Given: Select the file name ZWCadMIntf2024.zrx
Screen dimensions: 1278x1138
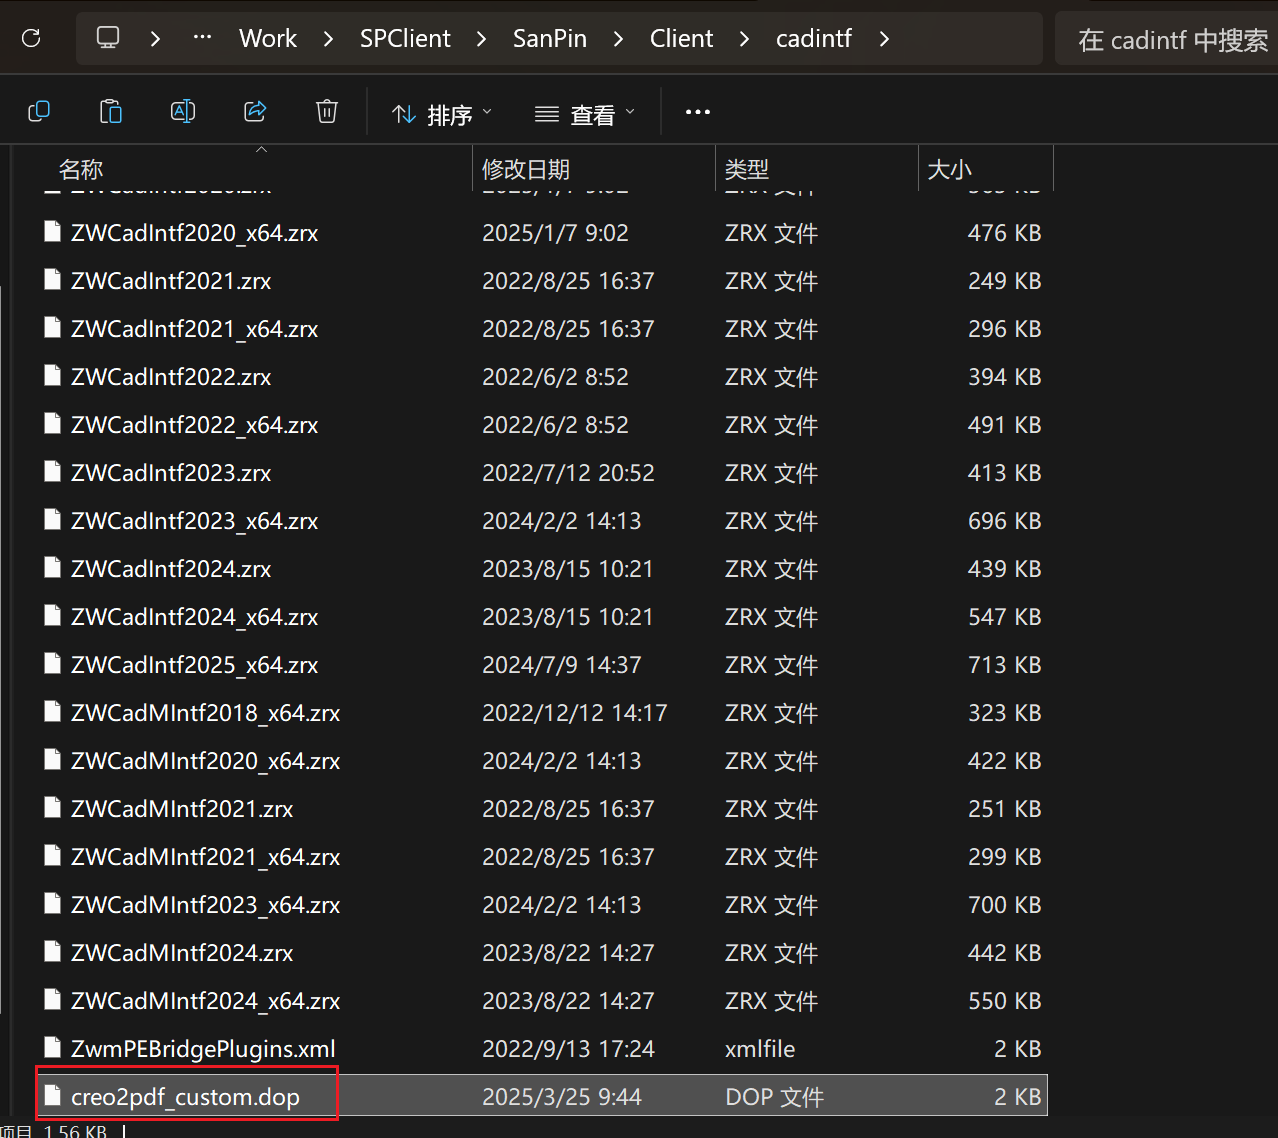Looking at the screenshot, I should tap(182, 952).
